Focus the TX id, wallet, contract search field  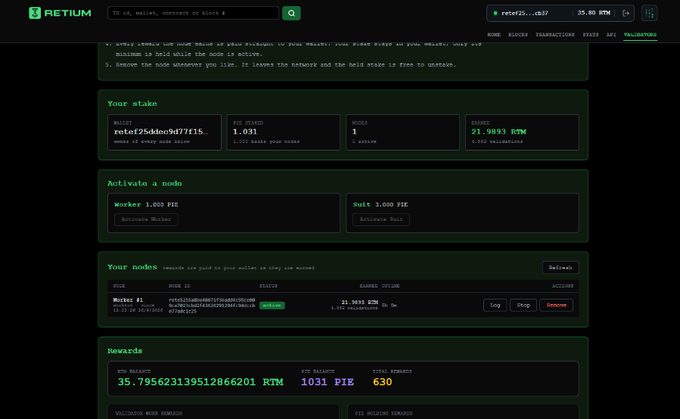[x=193, y=13]
